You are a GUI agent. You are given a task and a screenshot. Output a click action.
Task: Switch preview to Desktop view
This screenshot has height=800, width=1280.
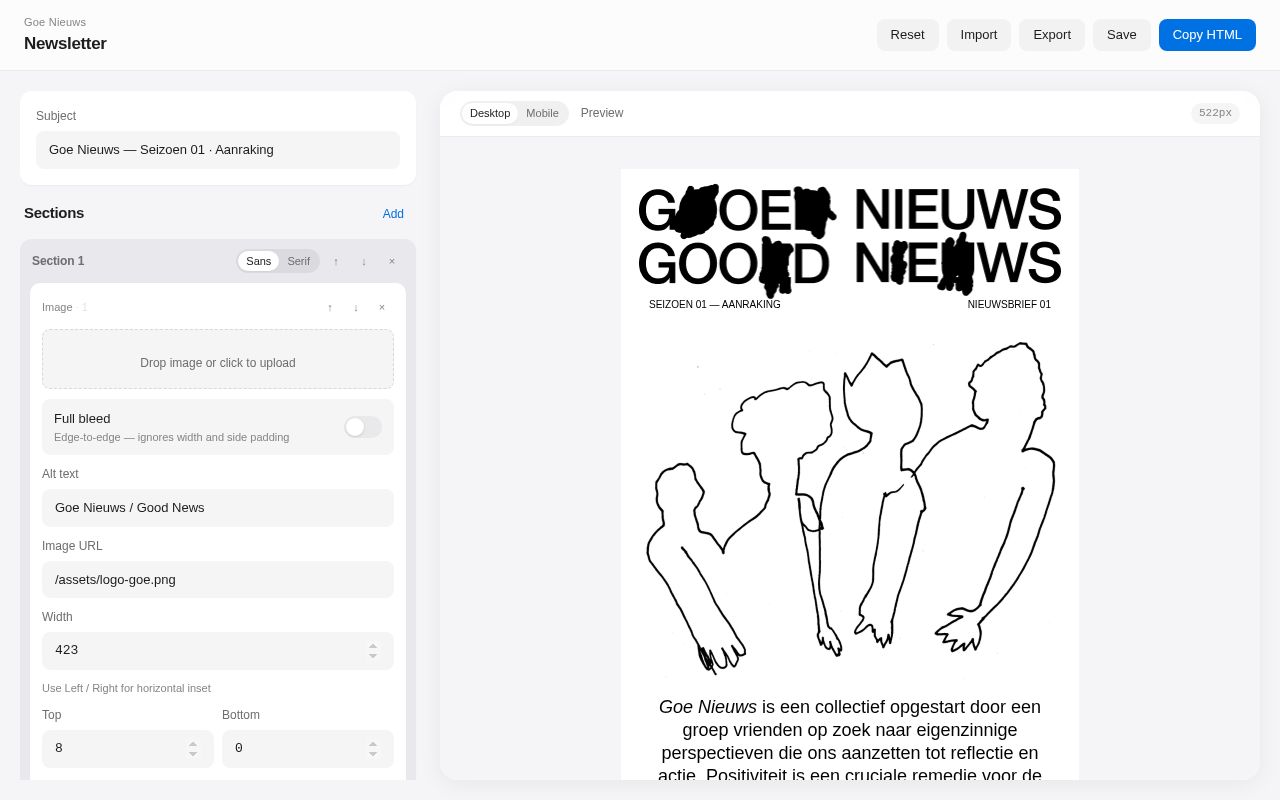click(490, 113)
